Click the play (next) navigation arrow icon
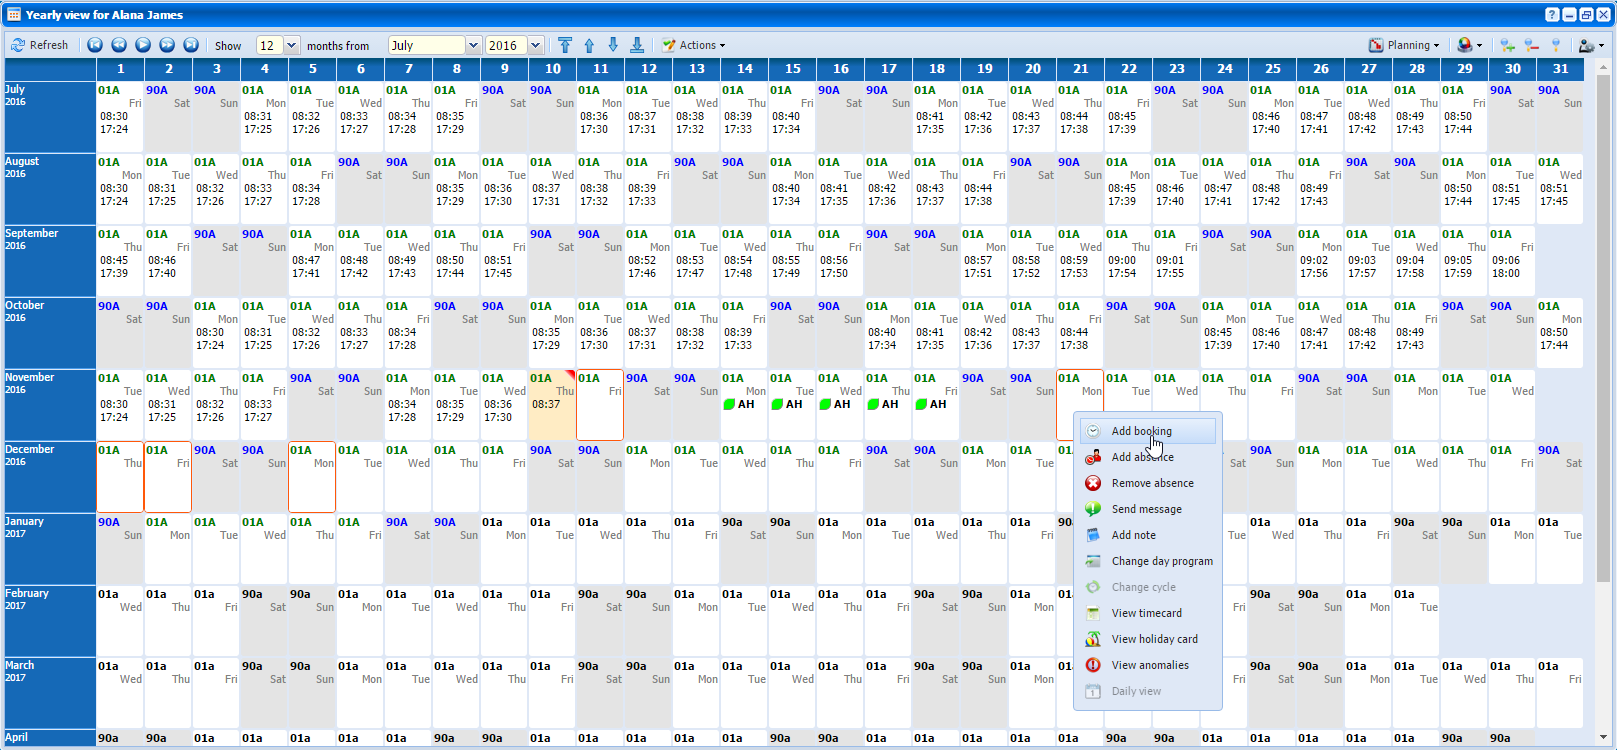Image resolution: width=1617 pixels, height=750 pixels. tap(143, 45)
